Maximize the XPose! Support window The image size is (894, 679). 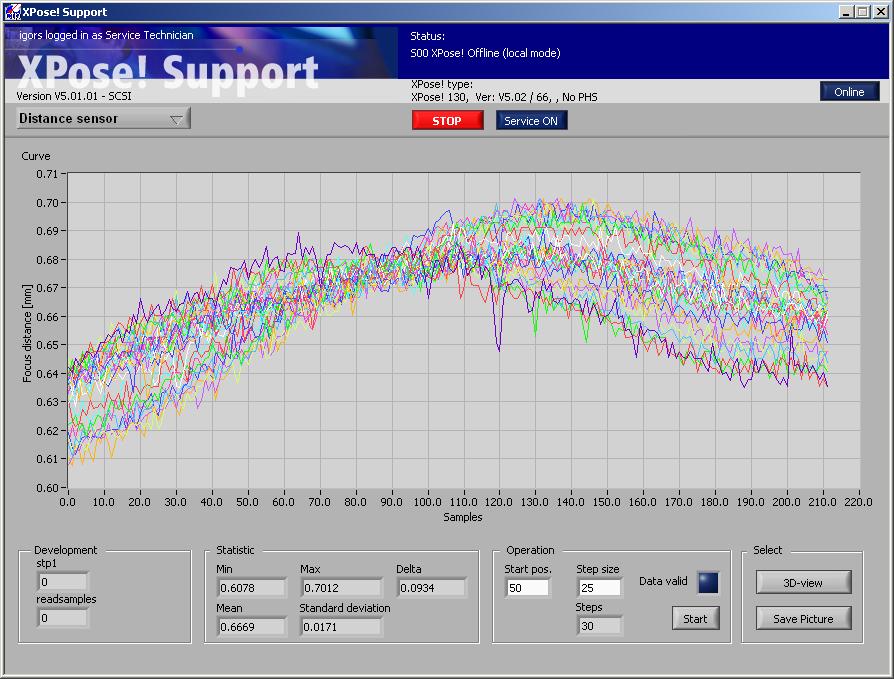863,11
